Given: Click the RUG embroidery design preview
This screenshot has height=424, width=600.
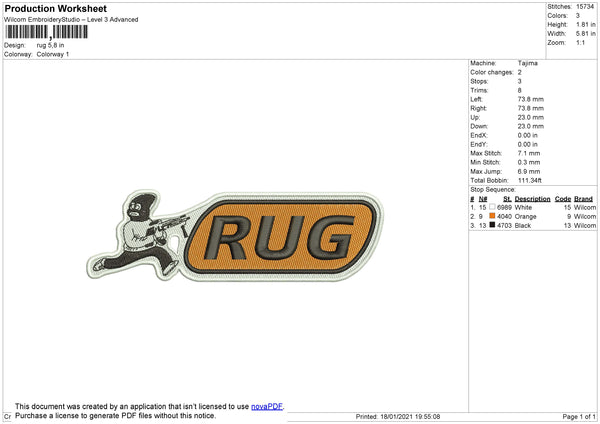Looking at the screenshot, I should tap(235, 236).
